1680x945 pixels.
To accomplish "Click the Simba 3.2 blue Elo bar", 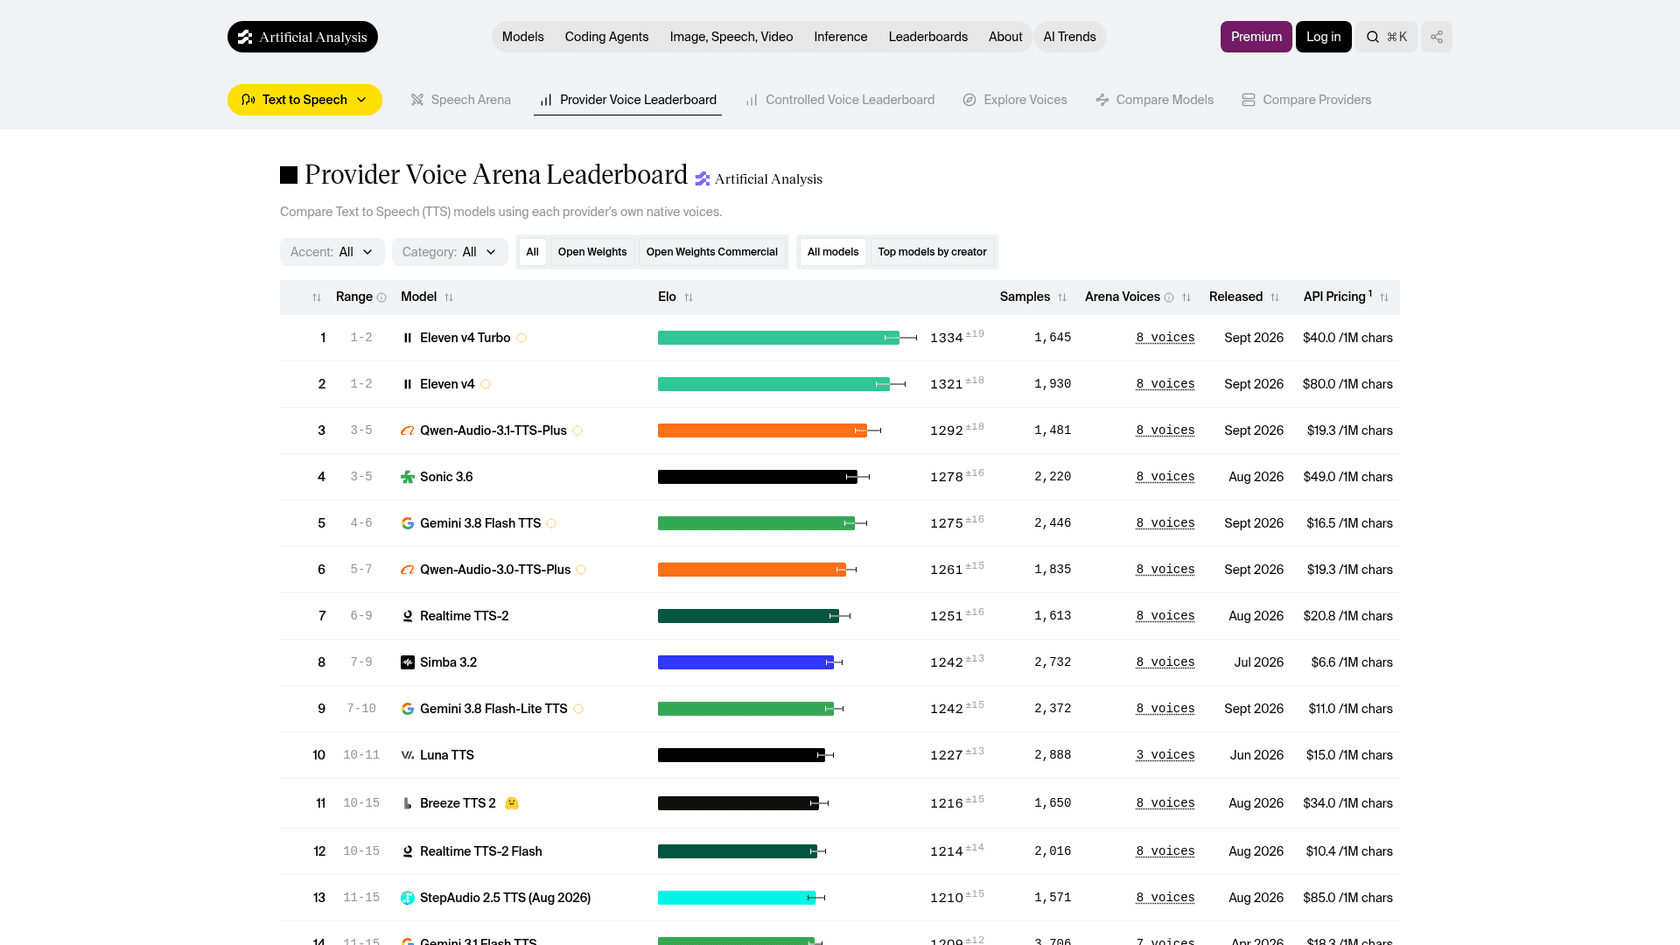I will 746,662.
